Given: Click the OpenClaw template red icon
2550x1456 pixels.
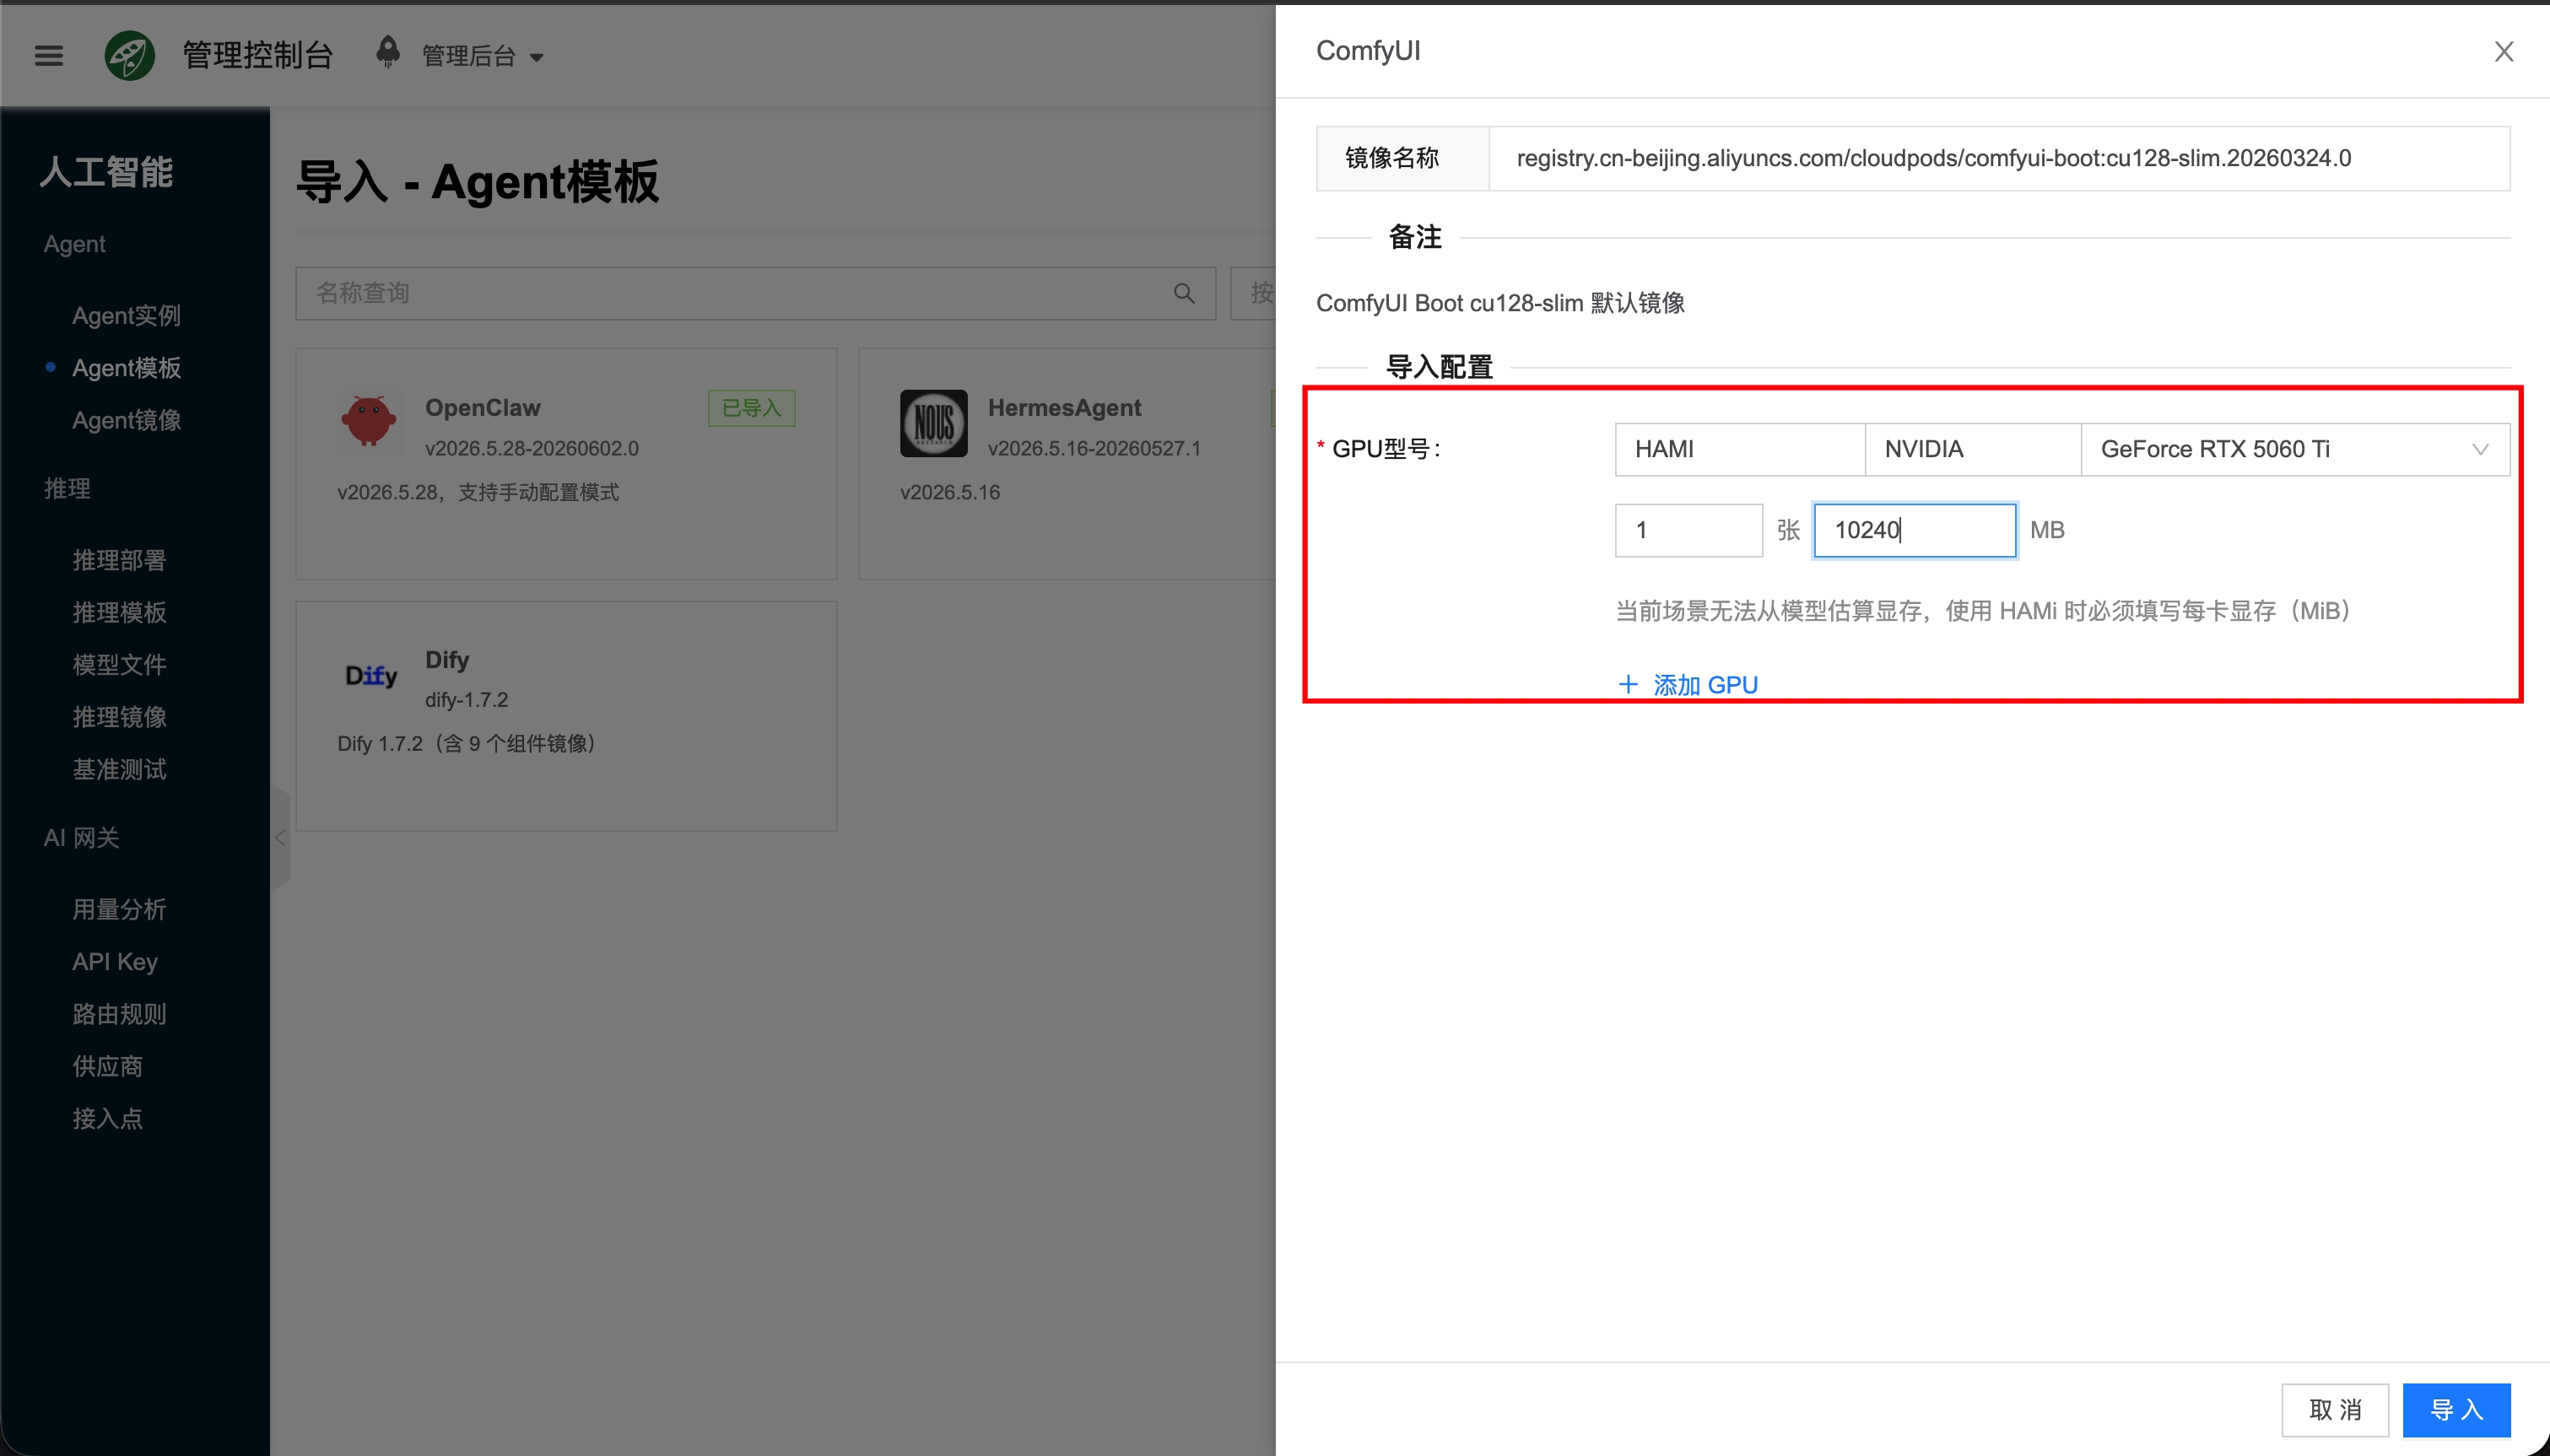Looking at the screenshot, I should coord(369,421).
